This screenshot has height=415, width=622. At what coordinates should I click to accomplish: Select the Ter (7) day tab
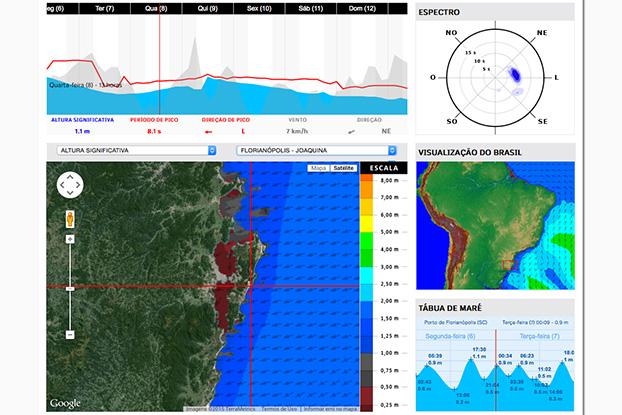(105, 8)
